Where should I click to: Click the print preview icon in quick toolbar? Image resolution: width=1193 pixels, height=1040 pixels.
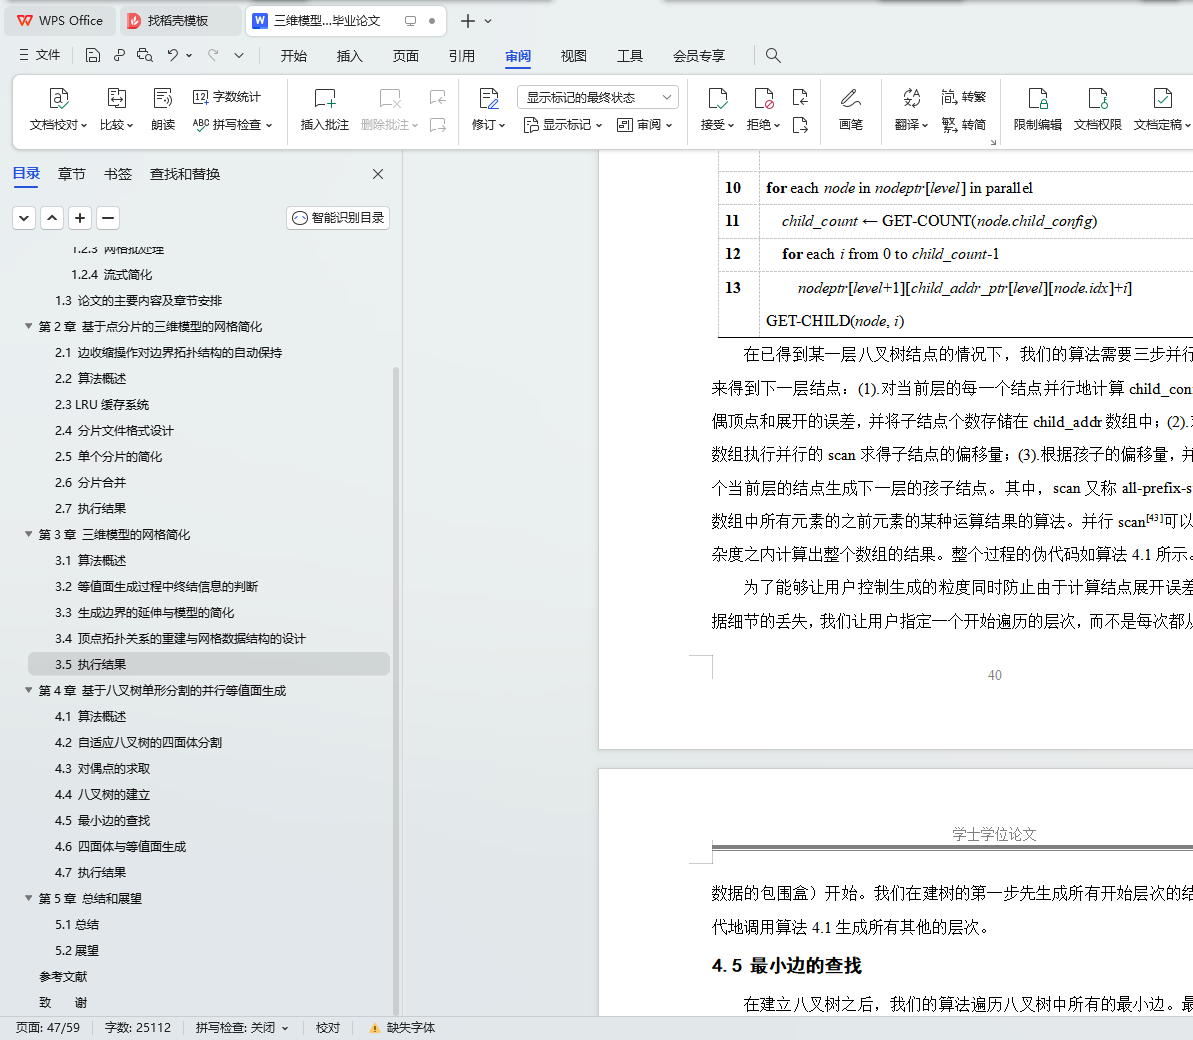pos(145,56)
